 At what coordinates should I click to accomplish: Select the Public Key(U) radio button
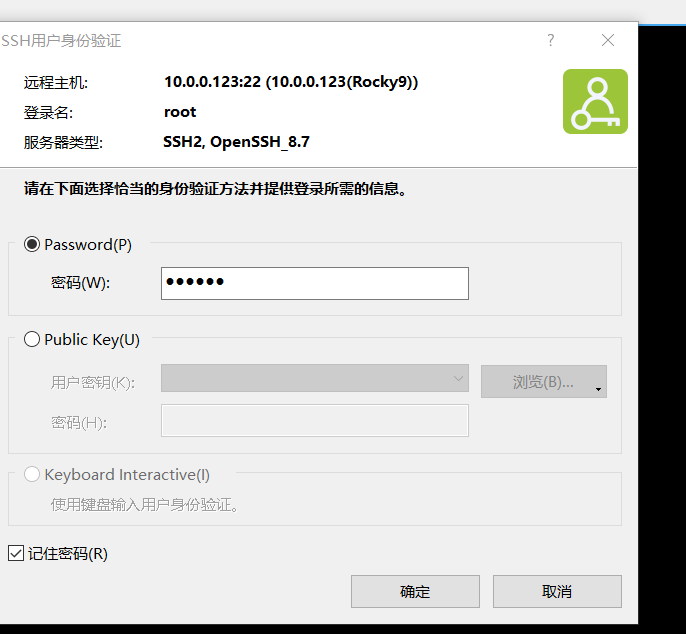pyautogui.click(x=32, y=339)
